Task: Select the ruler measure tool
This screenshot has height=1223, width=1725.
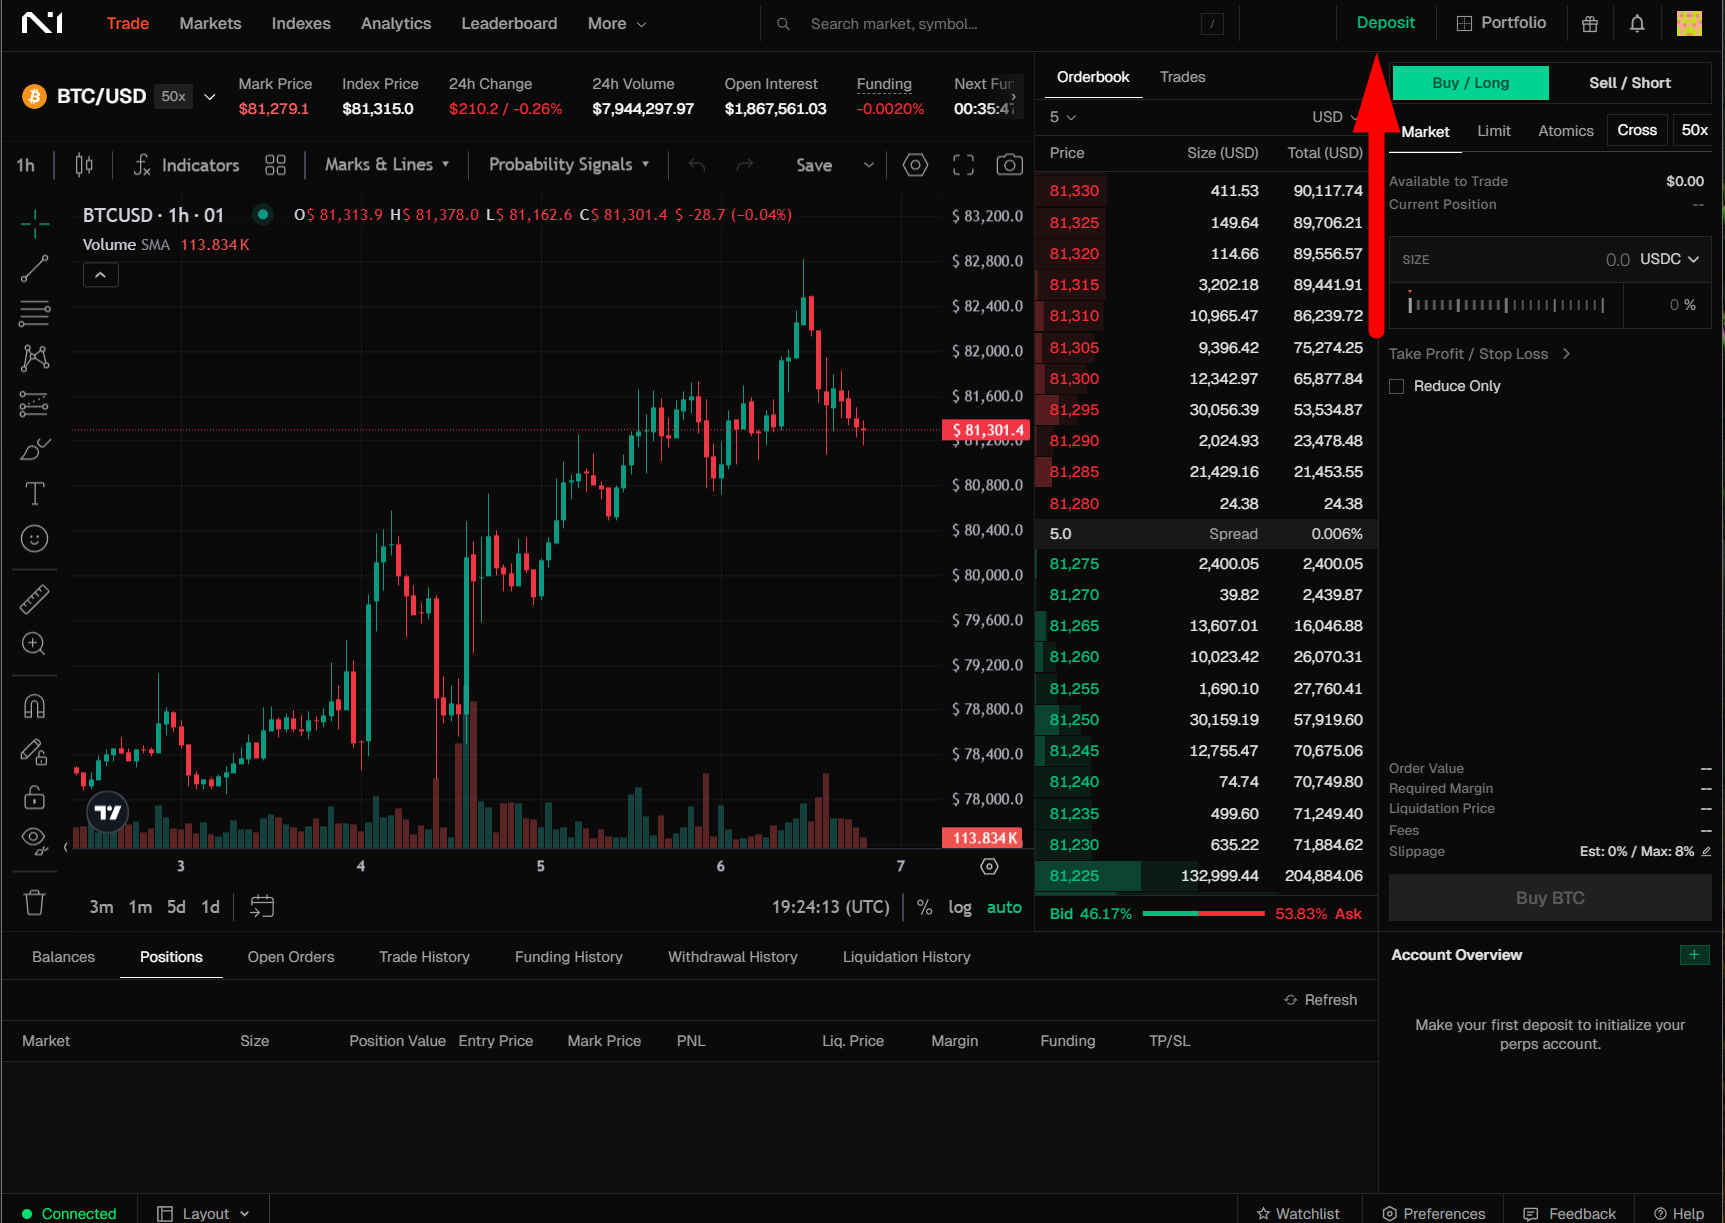Action: (x=35, y=599)
